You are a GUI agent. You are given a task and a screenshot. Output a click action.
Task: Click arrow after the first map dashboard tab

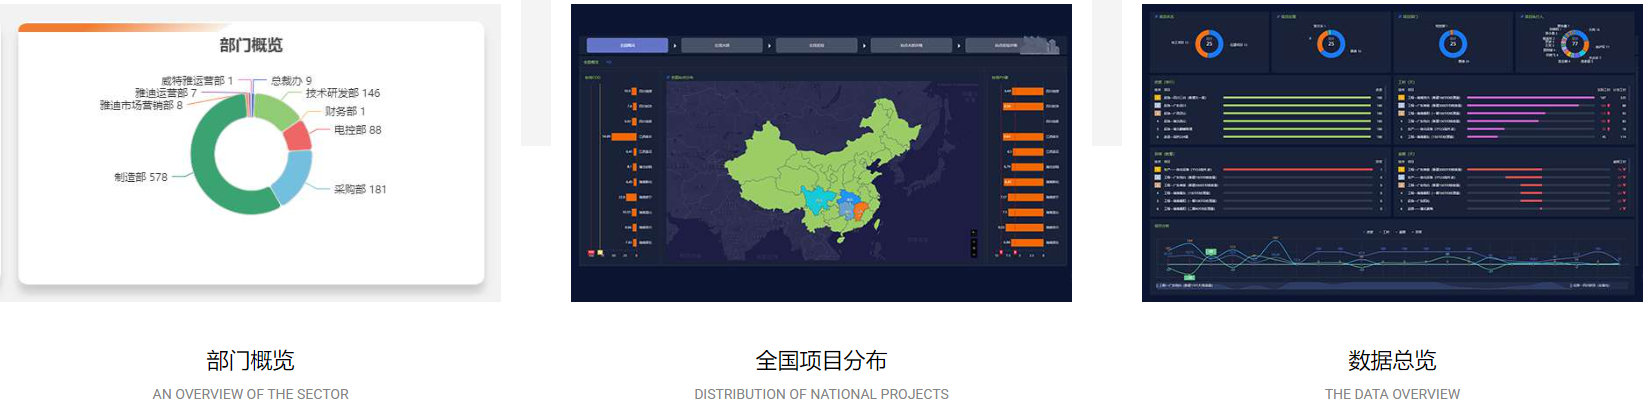[675, 46]
